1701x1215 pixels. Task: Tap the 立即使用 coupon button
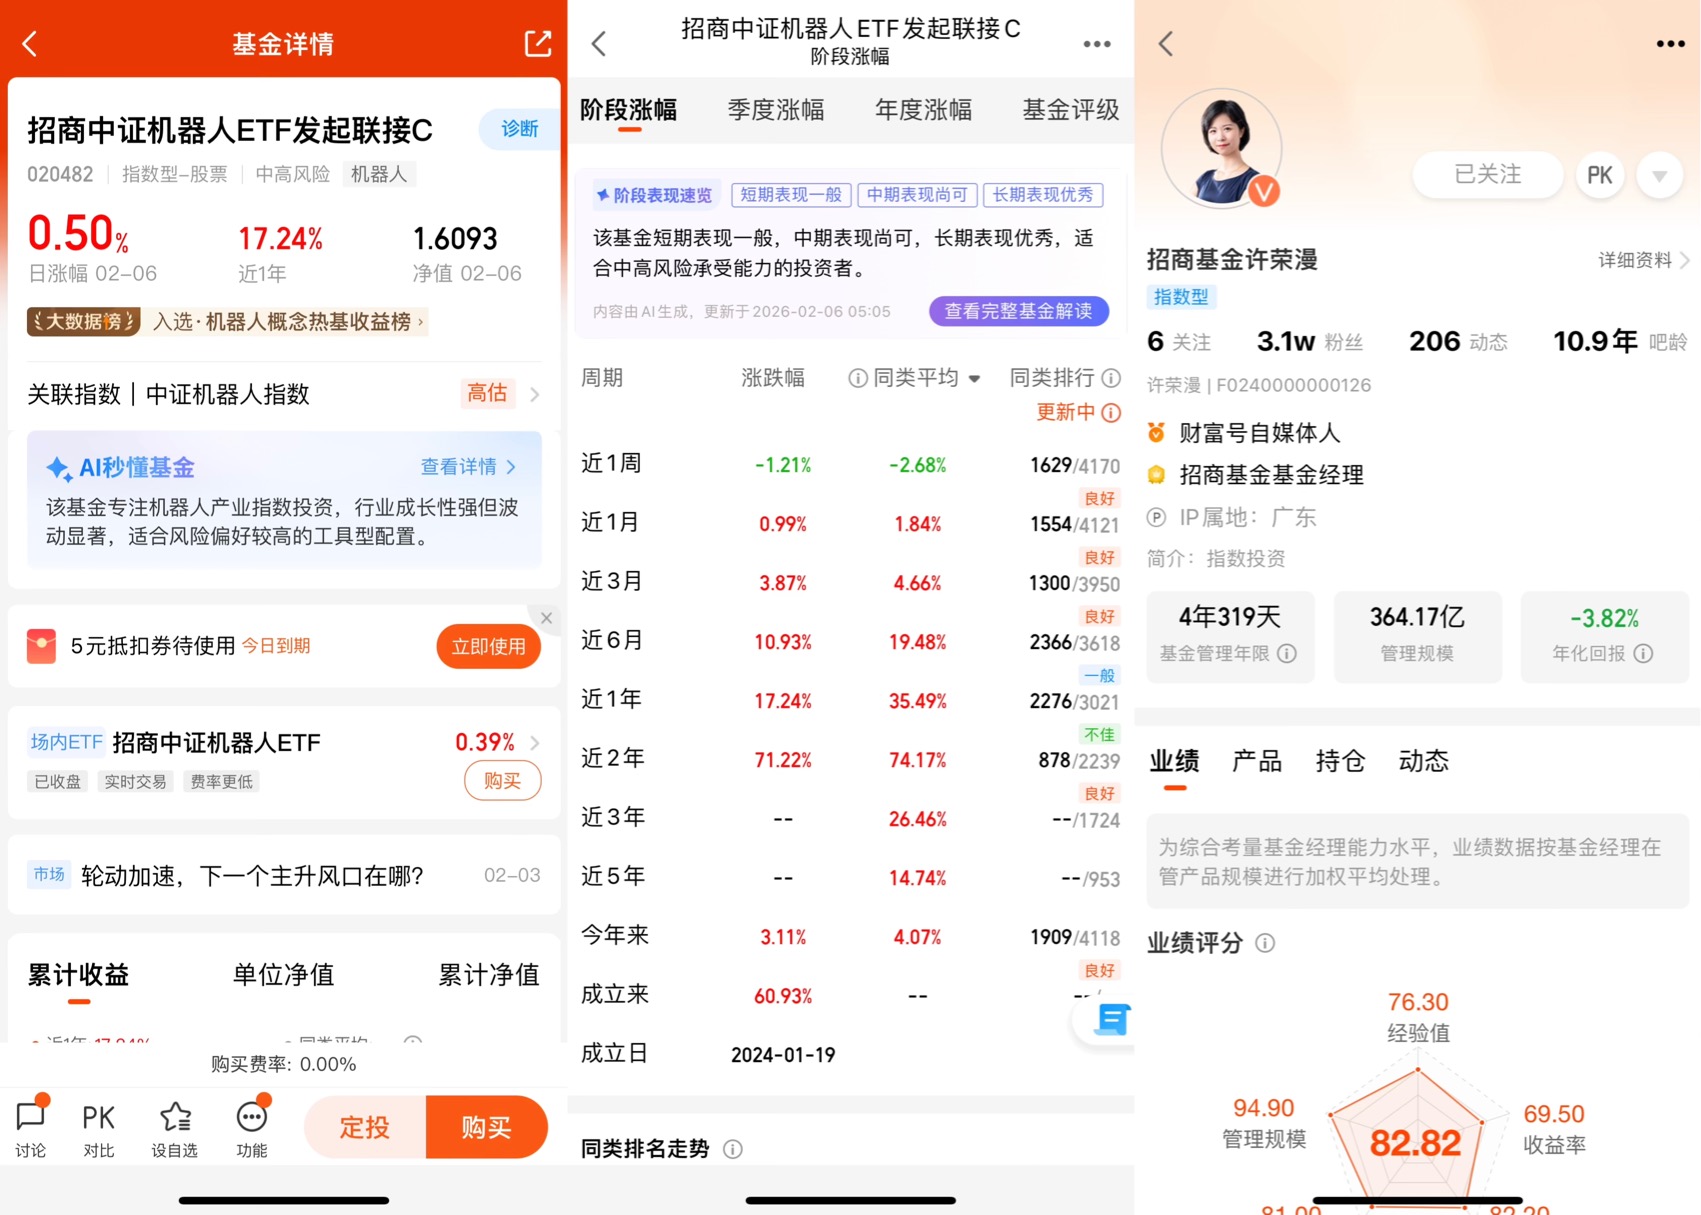coord(488,647)
